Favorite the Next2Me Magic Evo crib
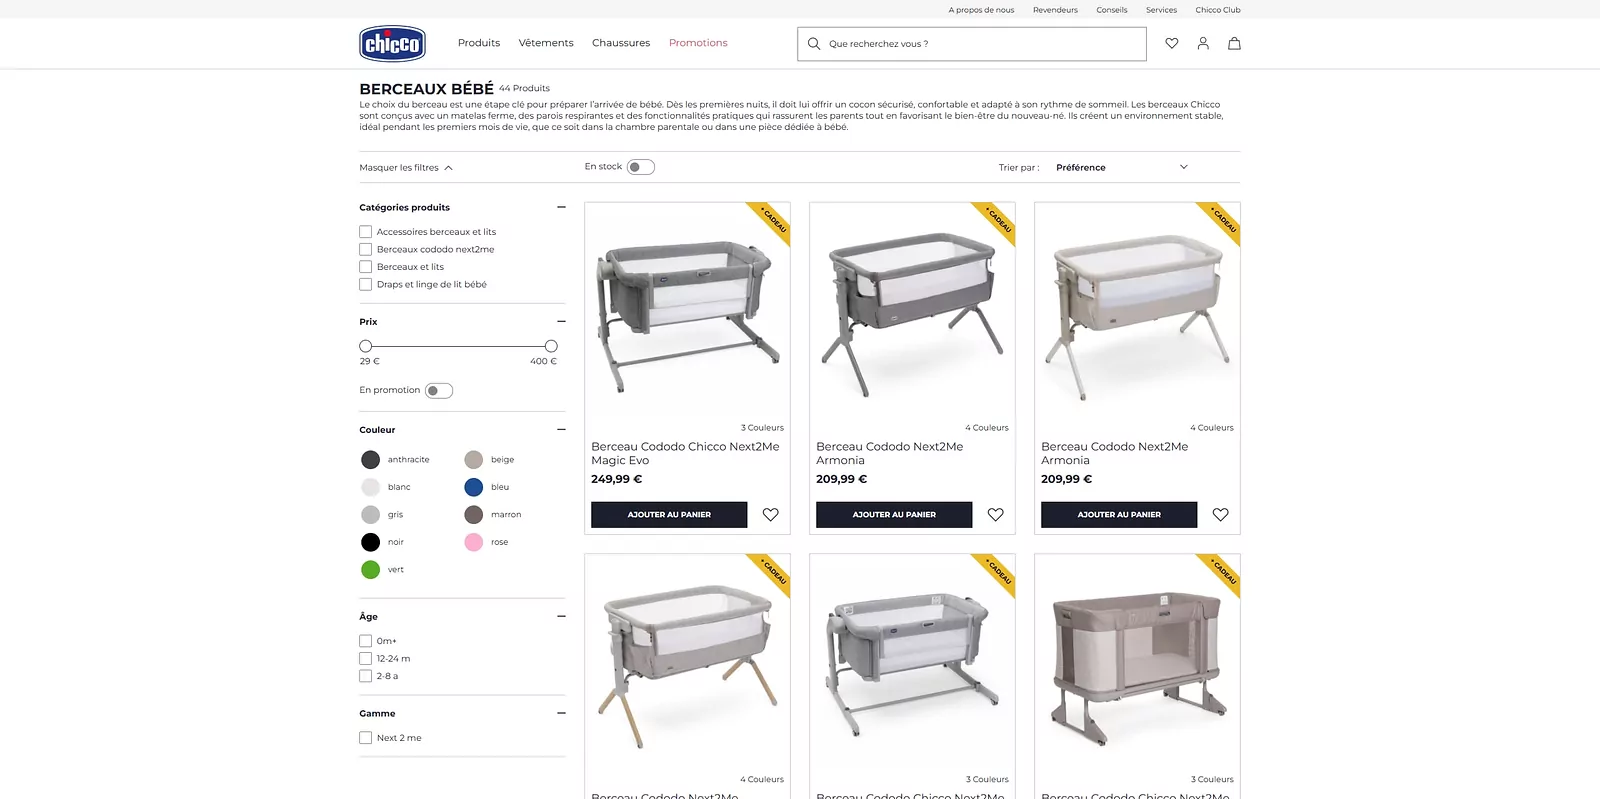1600x799 pixels. (x=770, y=514)
